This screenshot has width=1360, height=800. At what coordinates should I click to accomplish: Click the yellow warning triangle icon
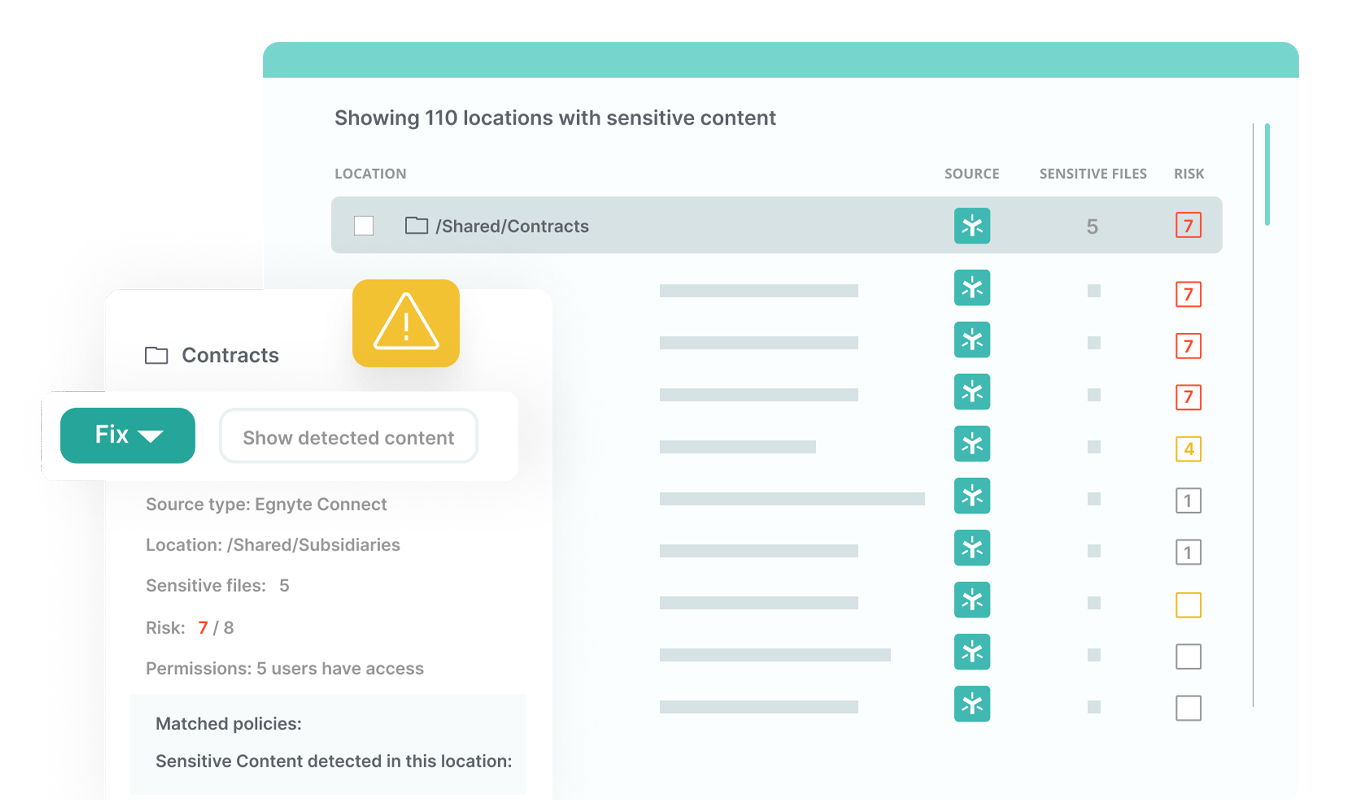[x=405, y=323]
